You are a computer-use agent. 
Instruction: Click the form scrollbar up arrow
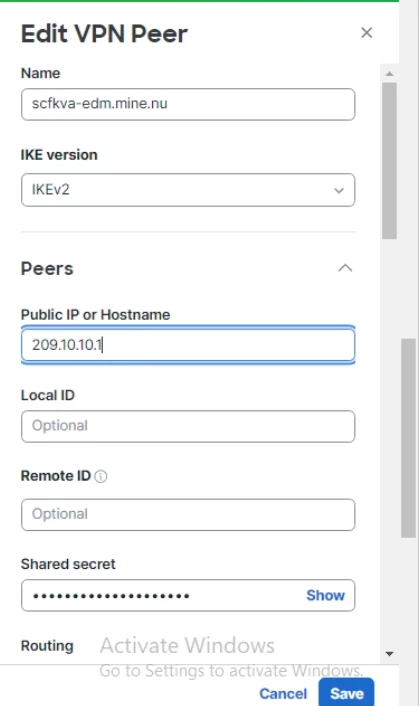coord(390,73)
